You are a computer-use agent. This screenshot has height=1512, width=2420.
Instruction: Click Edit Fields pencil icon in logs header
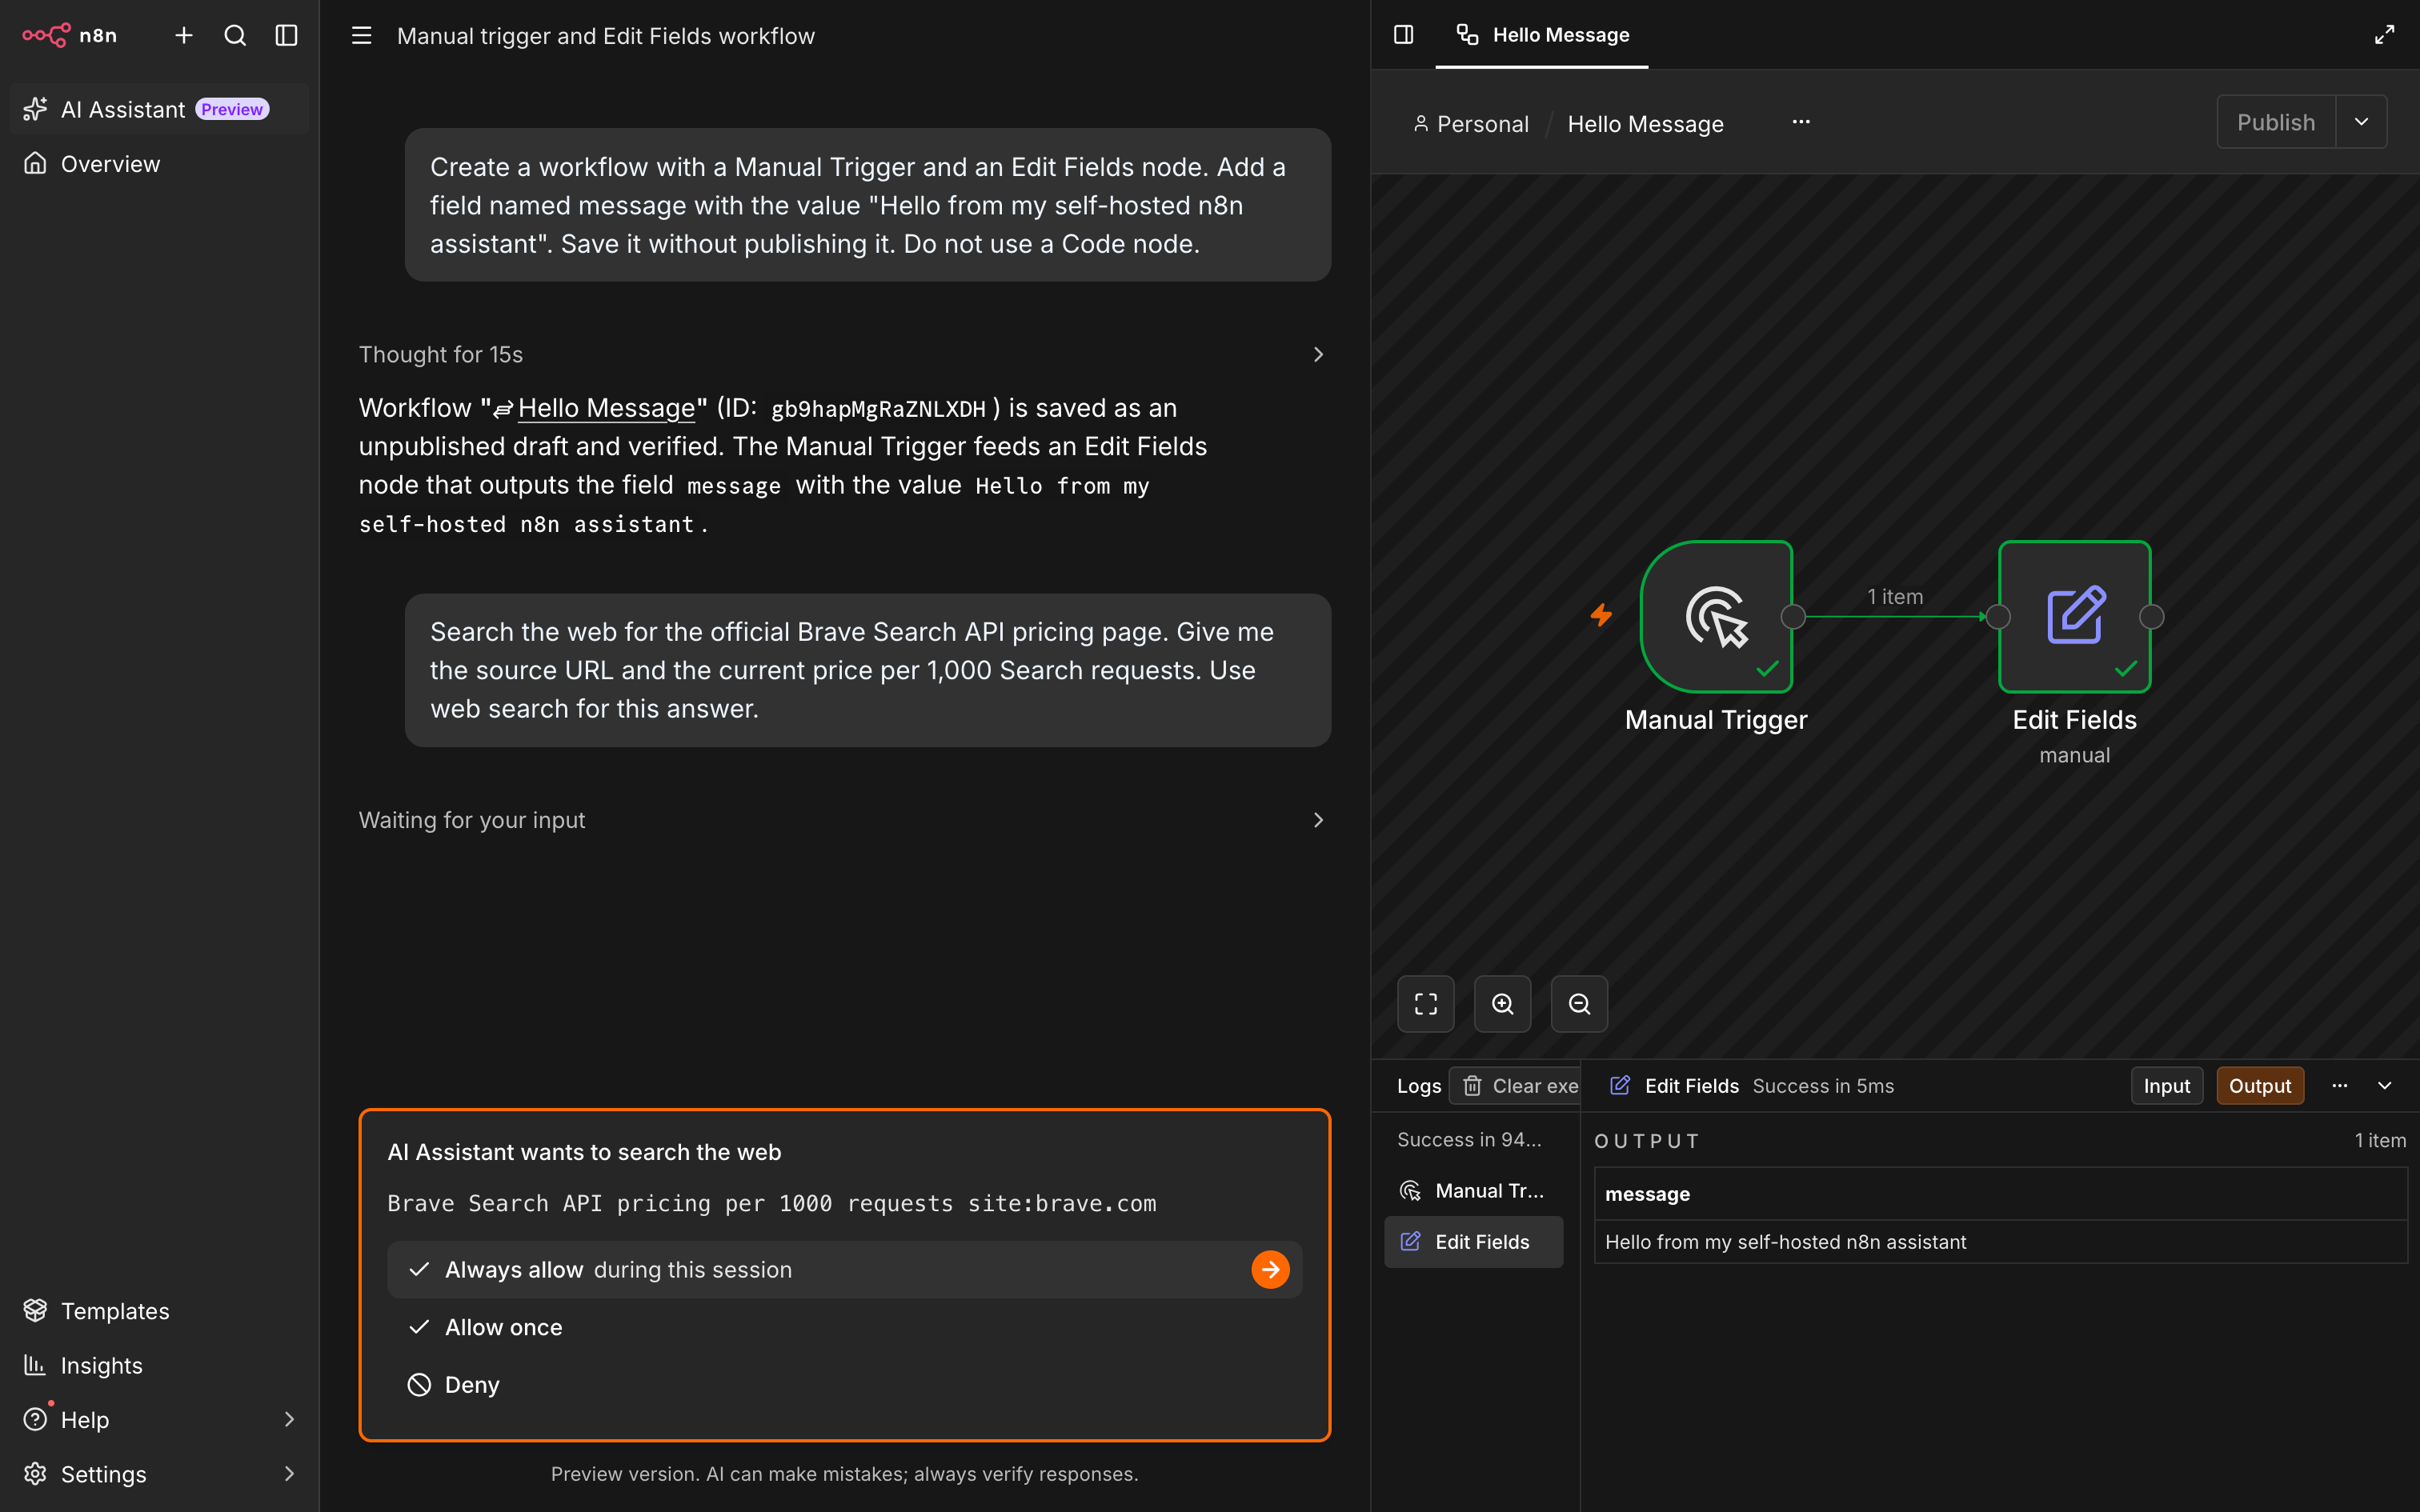pos(1620,1086)
